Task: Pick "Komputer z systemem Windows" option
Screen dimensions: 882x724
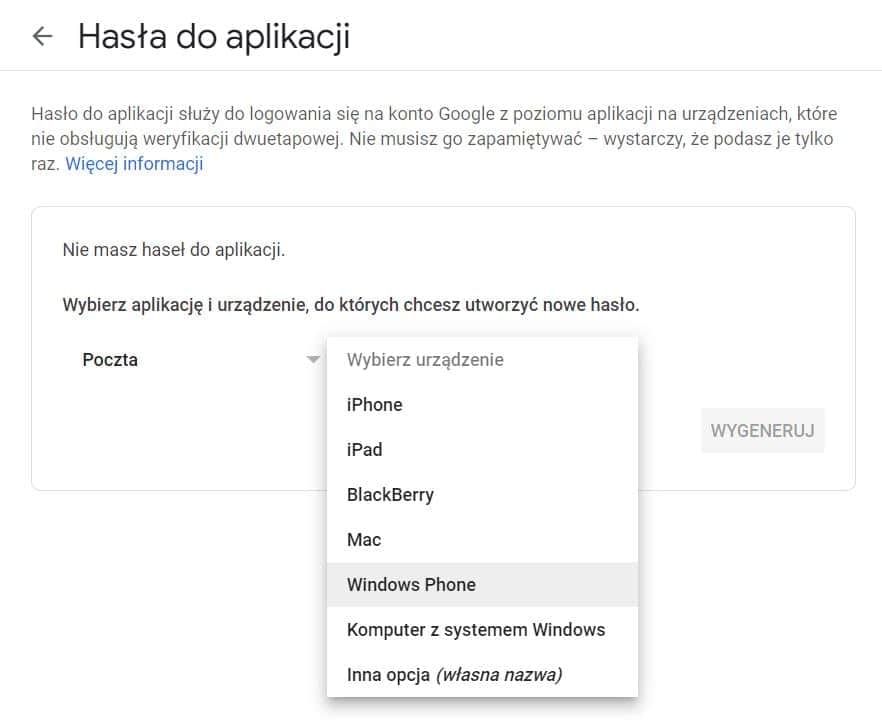Action: pyautogui.click(x=475, y=629)
